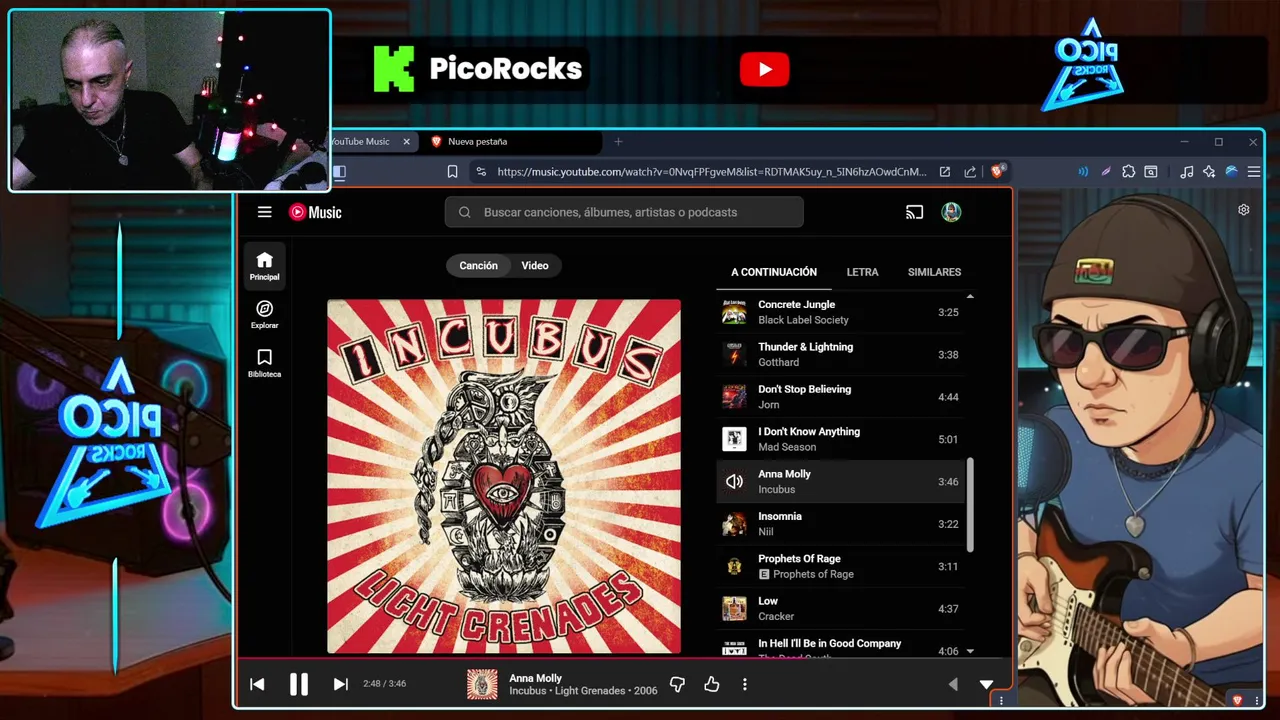The image size is (1280, 720).
Task: Play Insomnia by Niil
Action: (x=840, y=524)
